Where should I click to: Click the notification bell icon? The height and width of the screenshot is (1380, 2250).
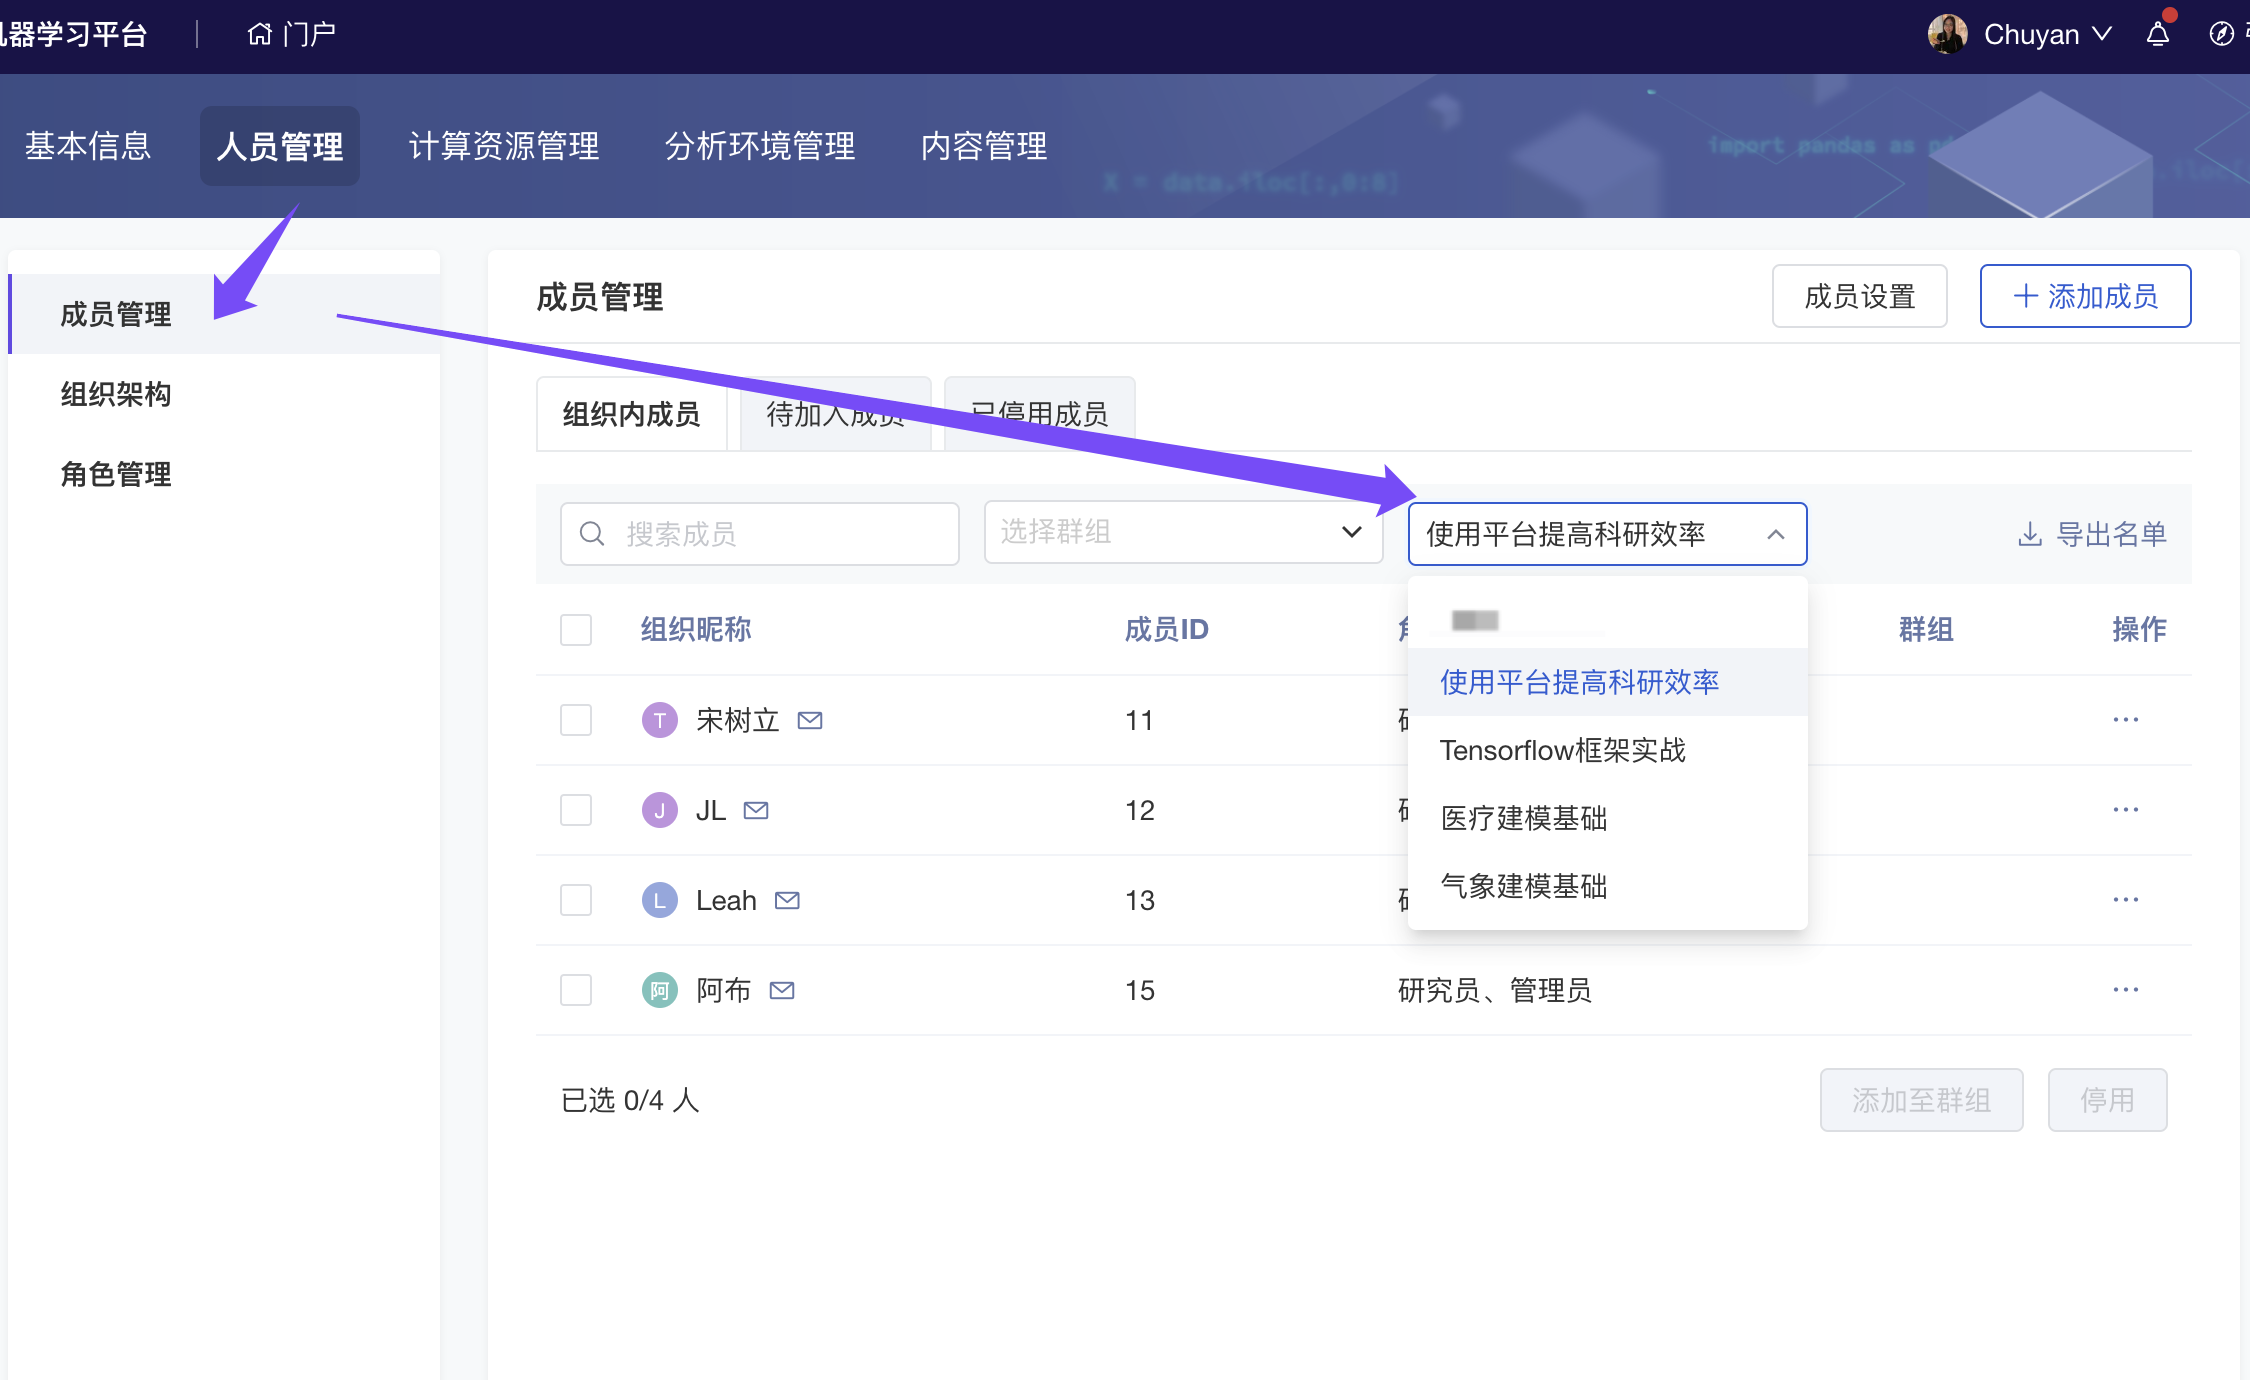click(x=2158, y=35)
